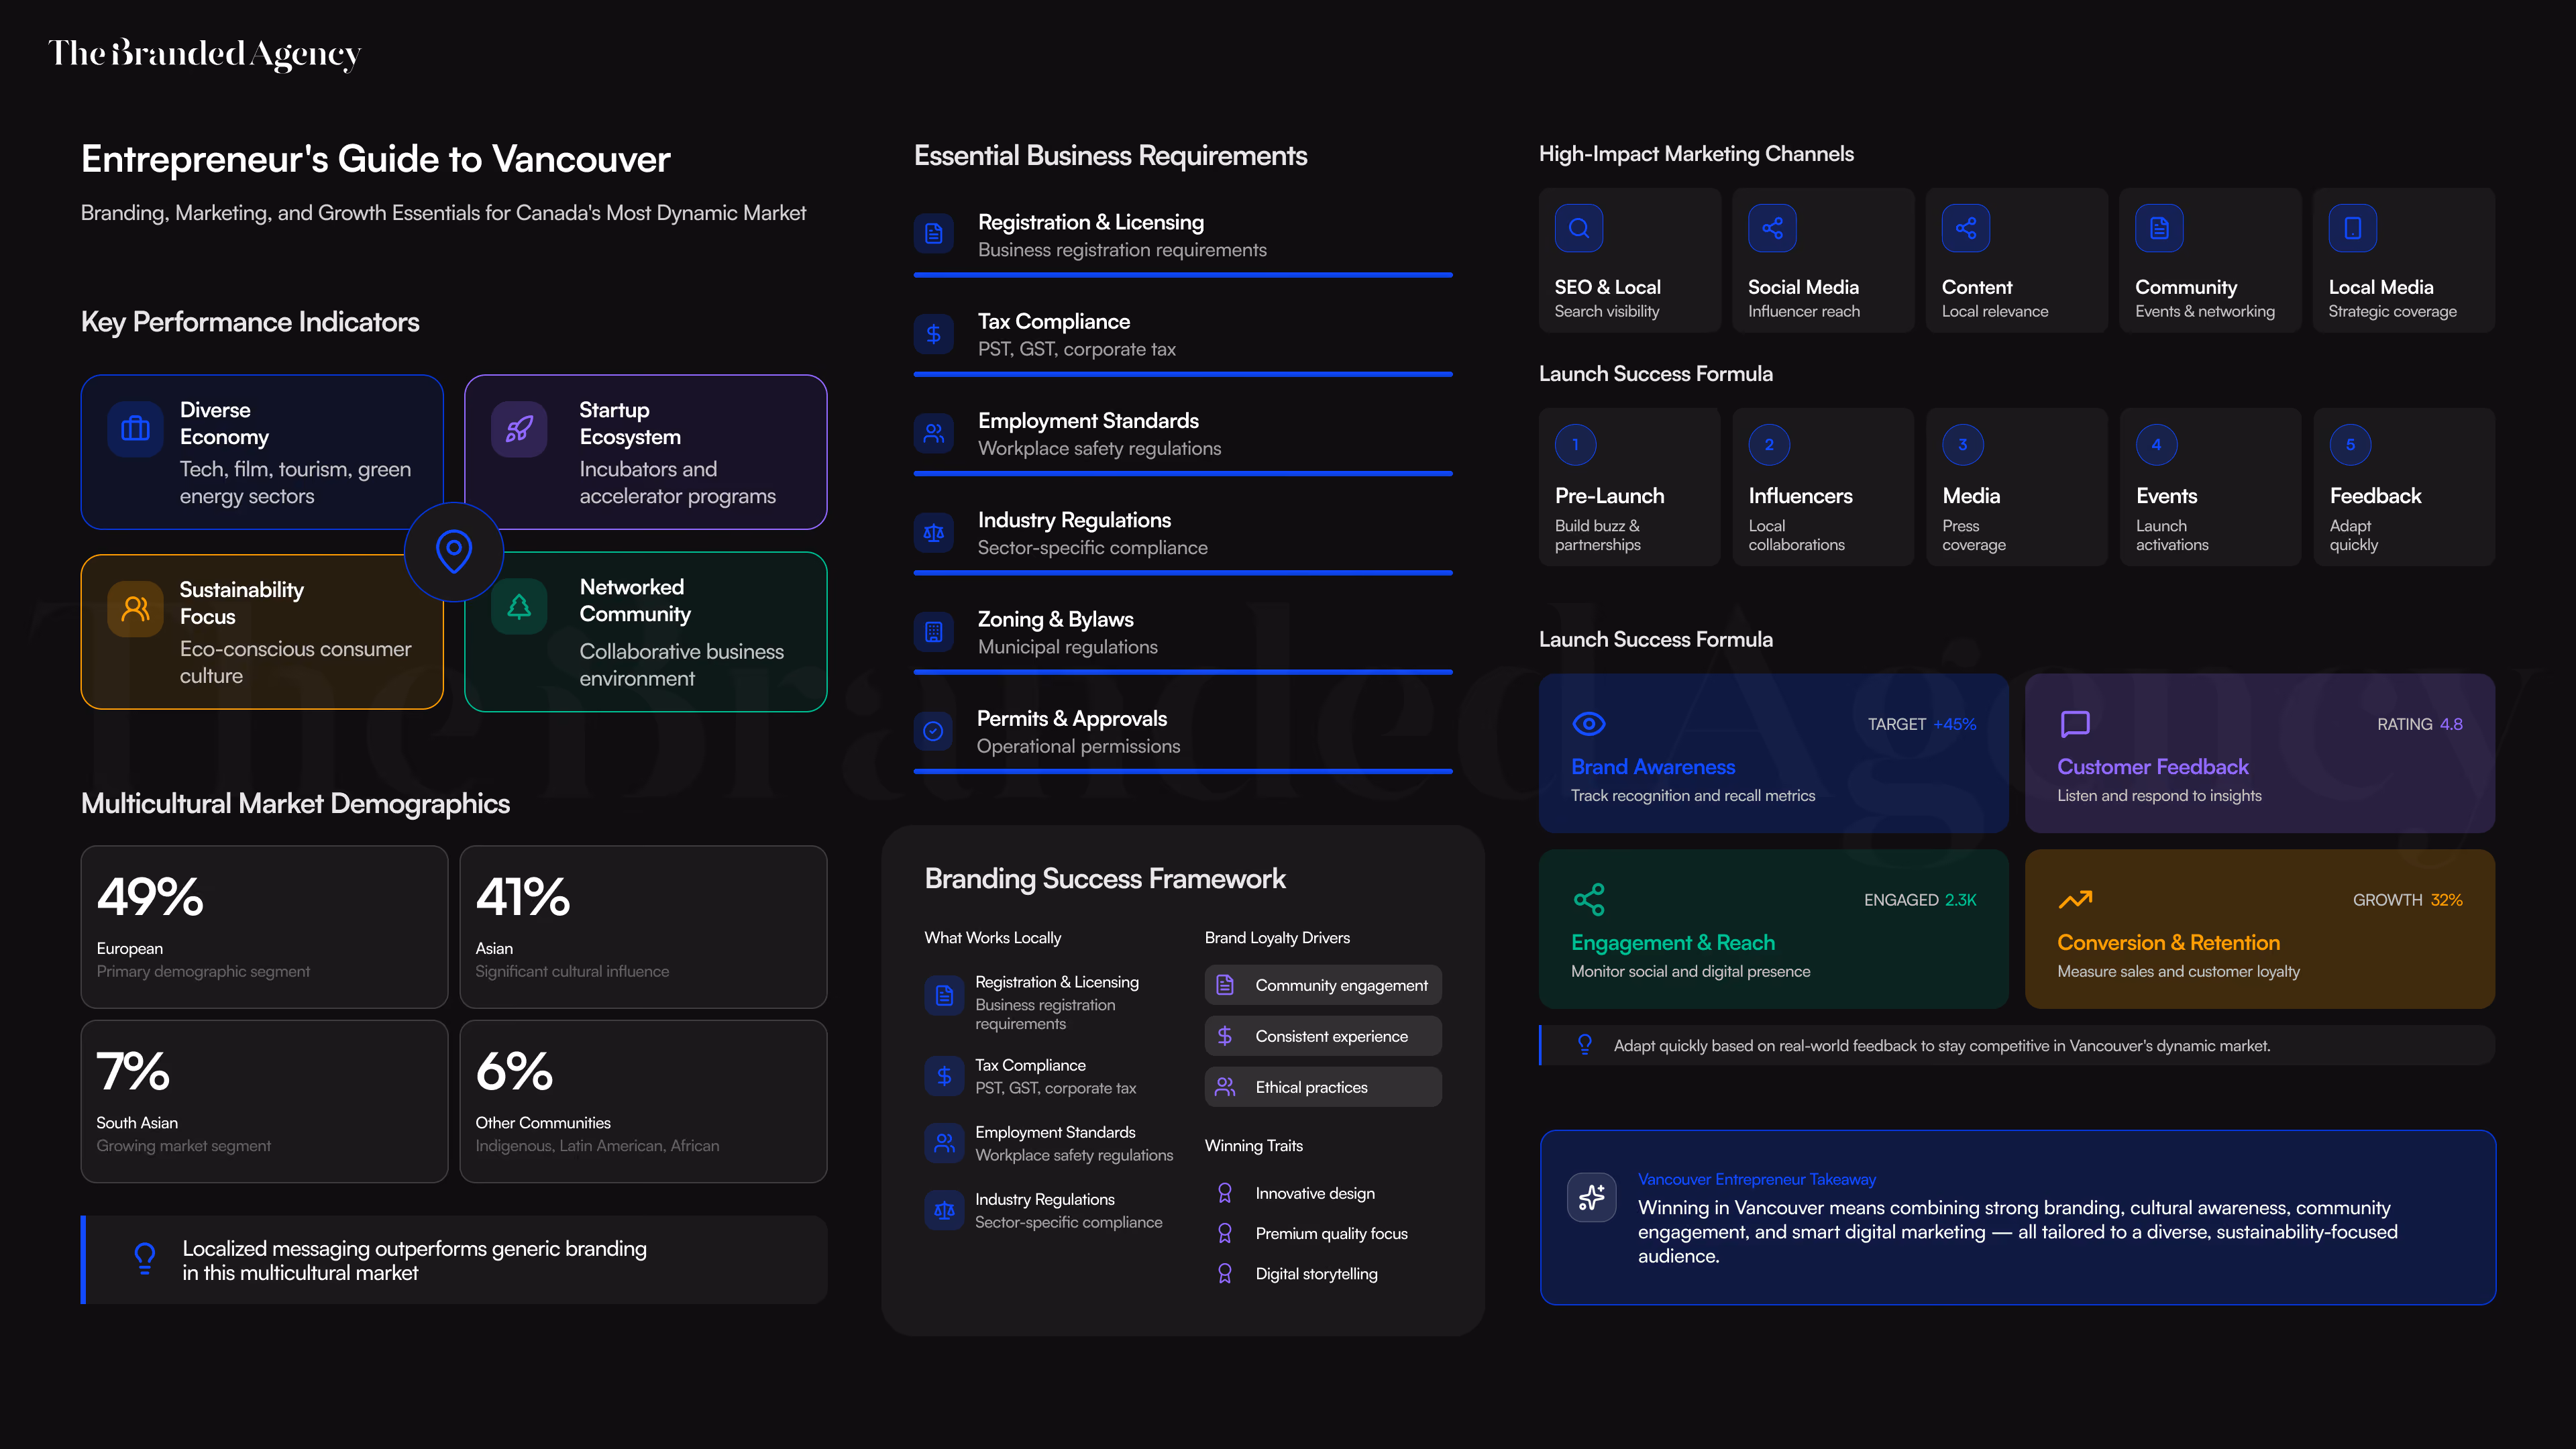Click the document icon on Community card

coord(2159,228)
